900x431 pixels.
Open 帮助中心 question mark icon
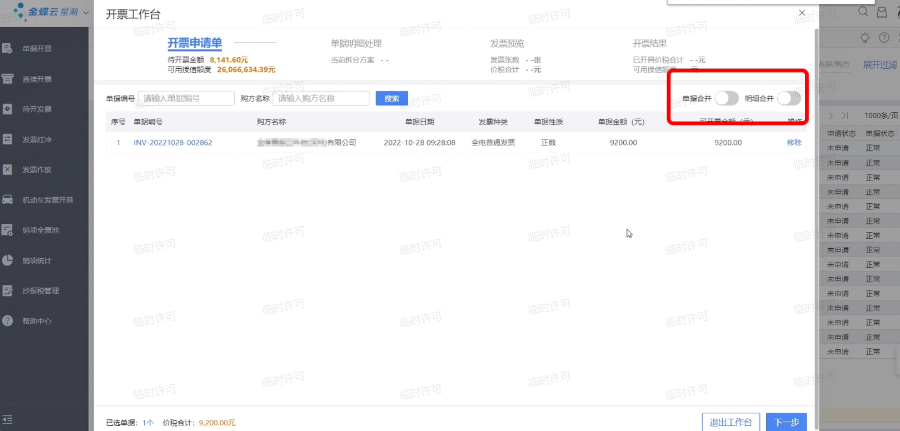(x=7, y=321)
